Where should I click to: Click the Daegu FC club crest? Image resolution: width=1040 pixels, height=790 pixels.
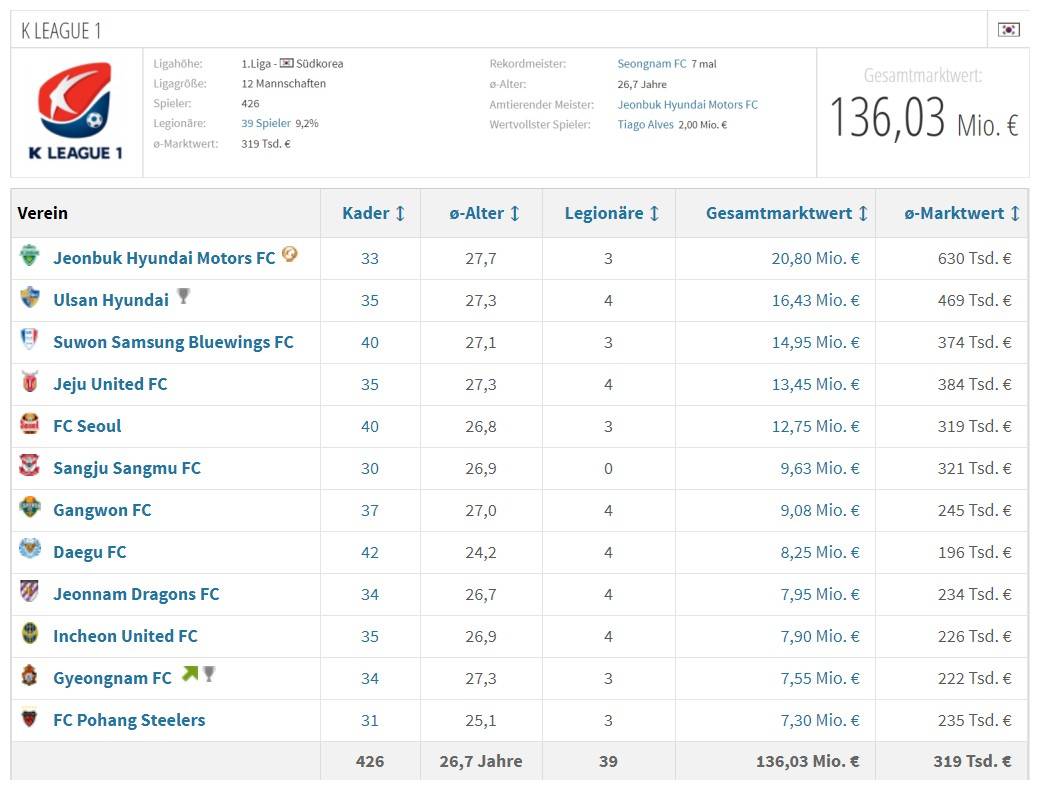point(29,551)
